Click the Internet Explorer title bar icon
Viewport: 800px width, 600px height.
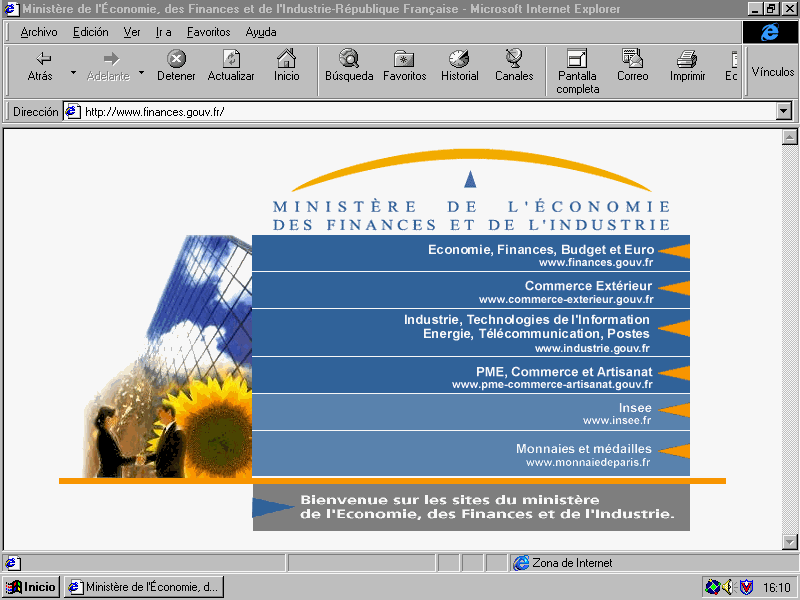pyautogui.click(x=11, y=9)
